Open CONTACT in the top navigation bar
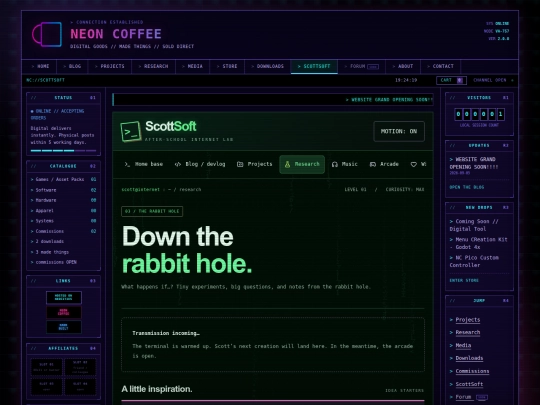Viewport: 540px width, 405px height. [440, 66]
